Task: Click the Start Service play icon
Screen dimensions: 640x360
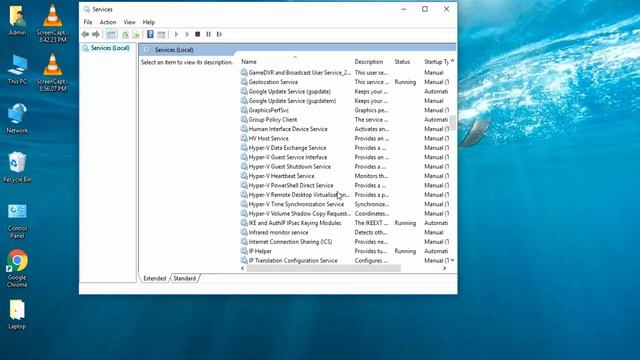Action: point(176,34)
